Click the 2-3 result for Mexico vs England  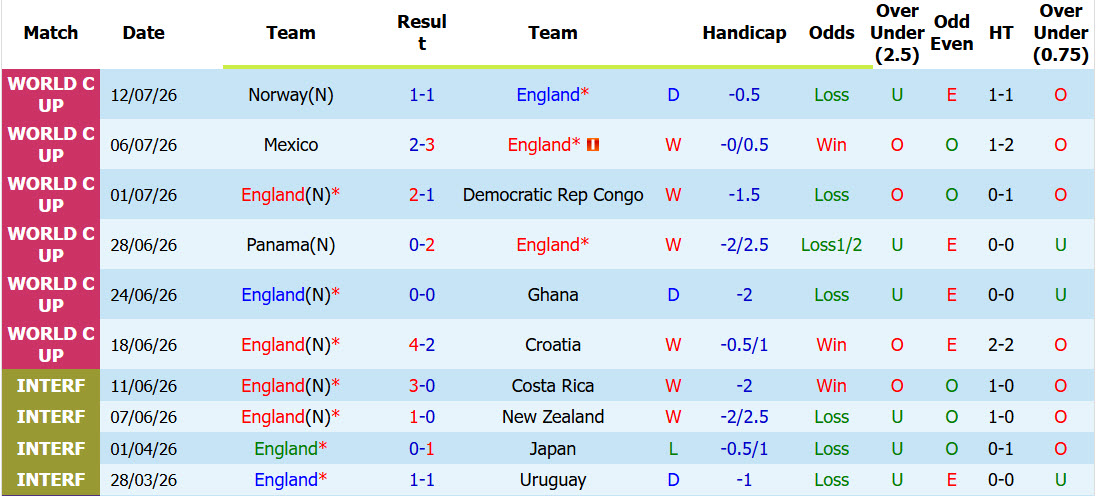click(x=422, y=145)
